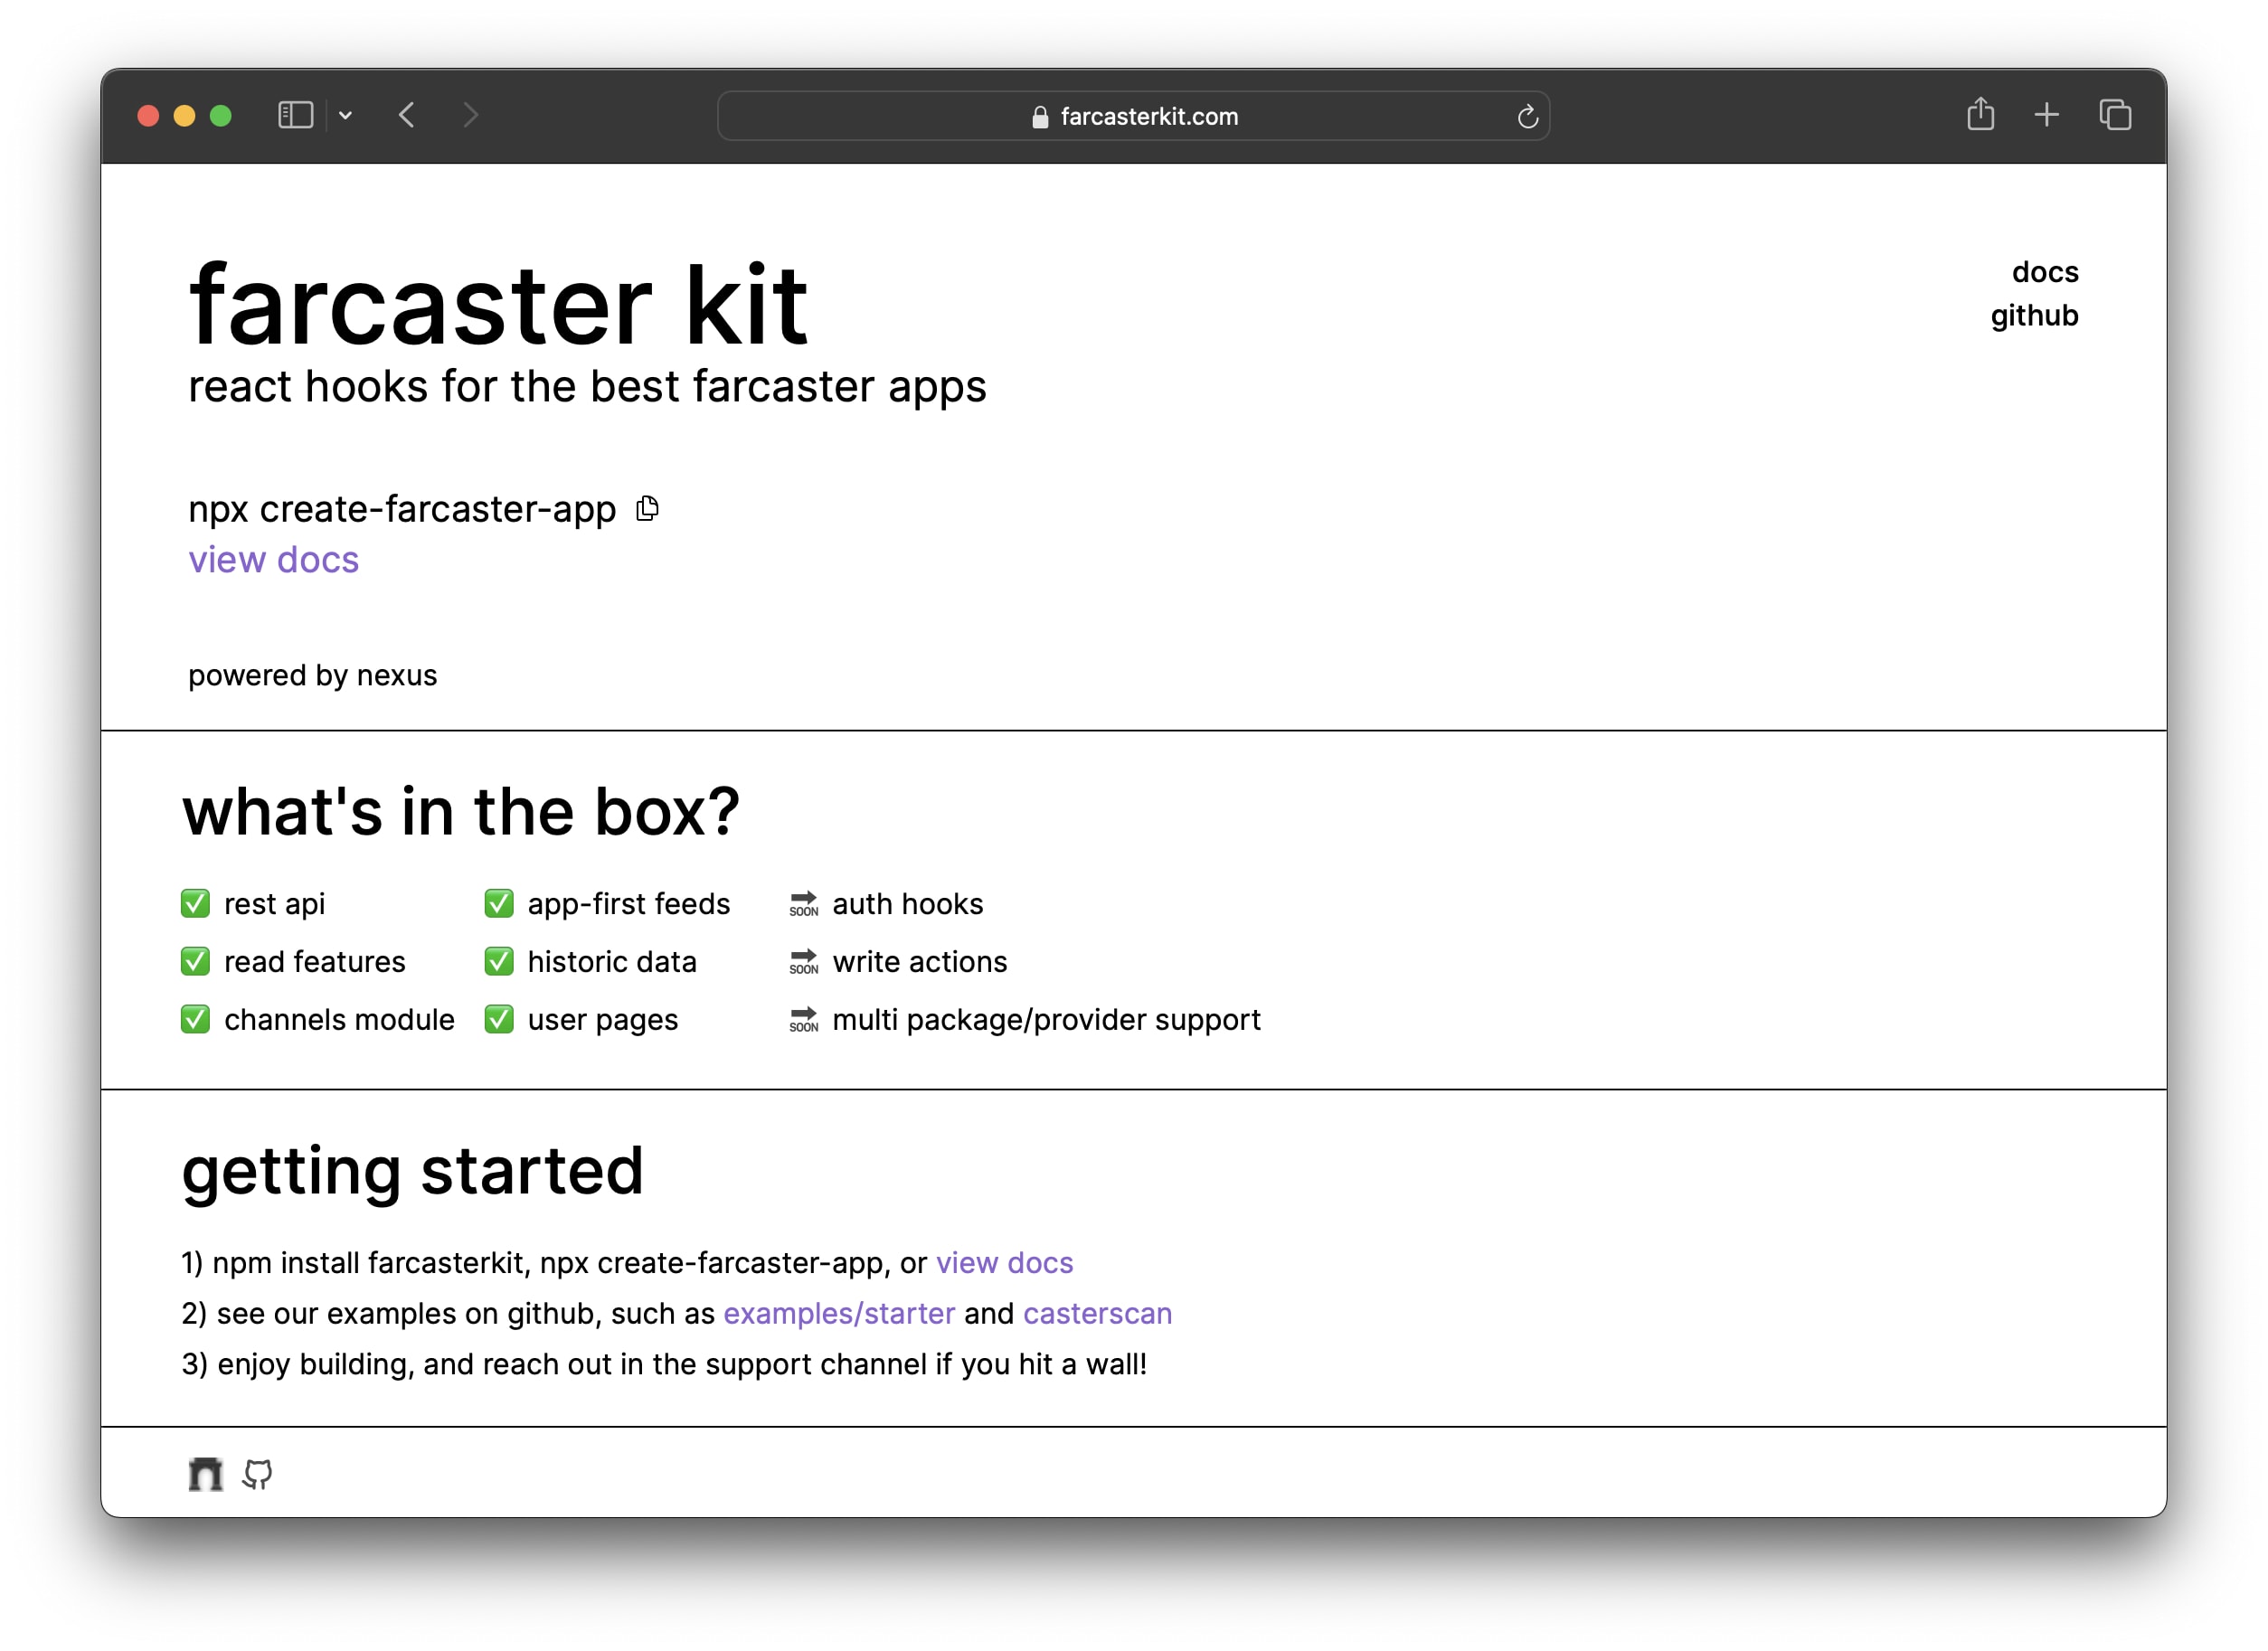
Task: Click the Farcaster arch icon in footer
Action: coord(205,1474)
